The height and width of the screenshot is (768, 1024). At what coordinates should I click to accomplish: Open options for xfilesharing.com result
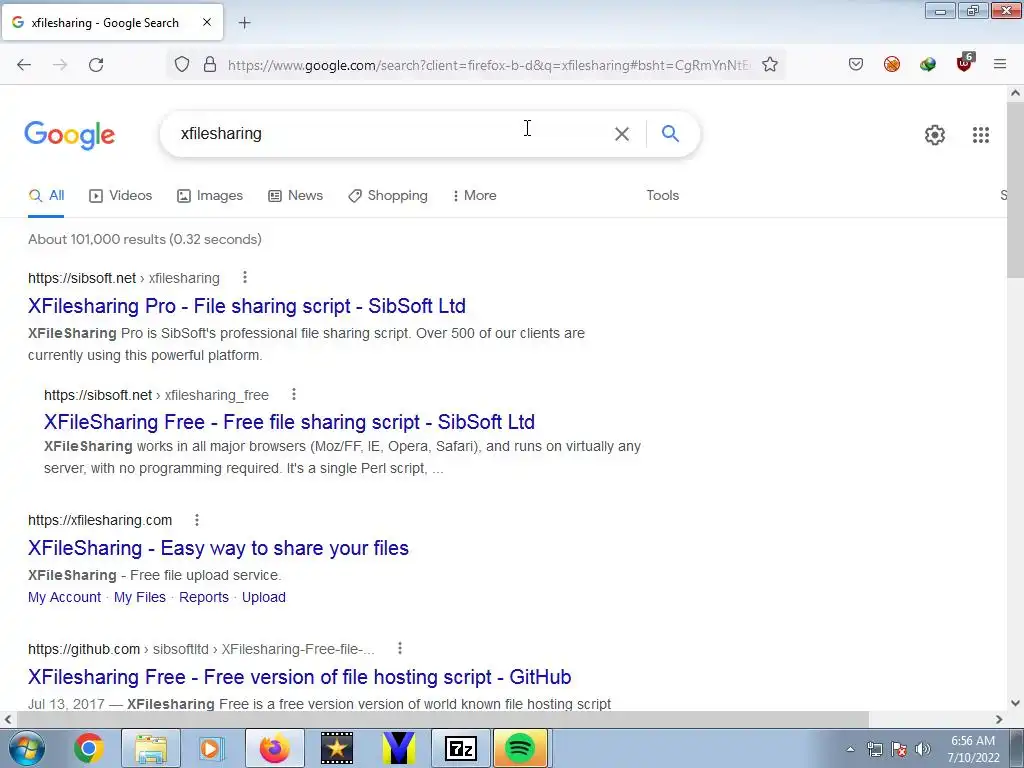point(197,520)
